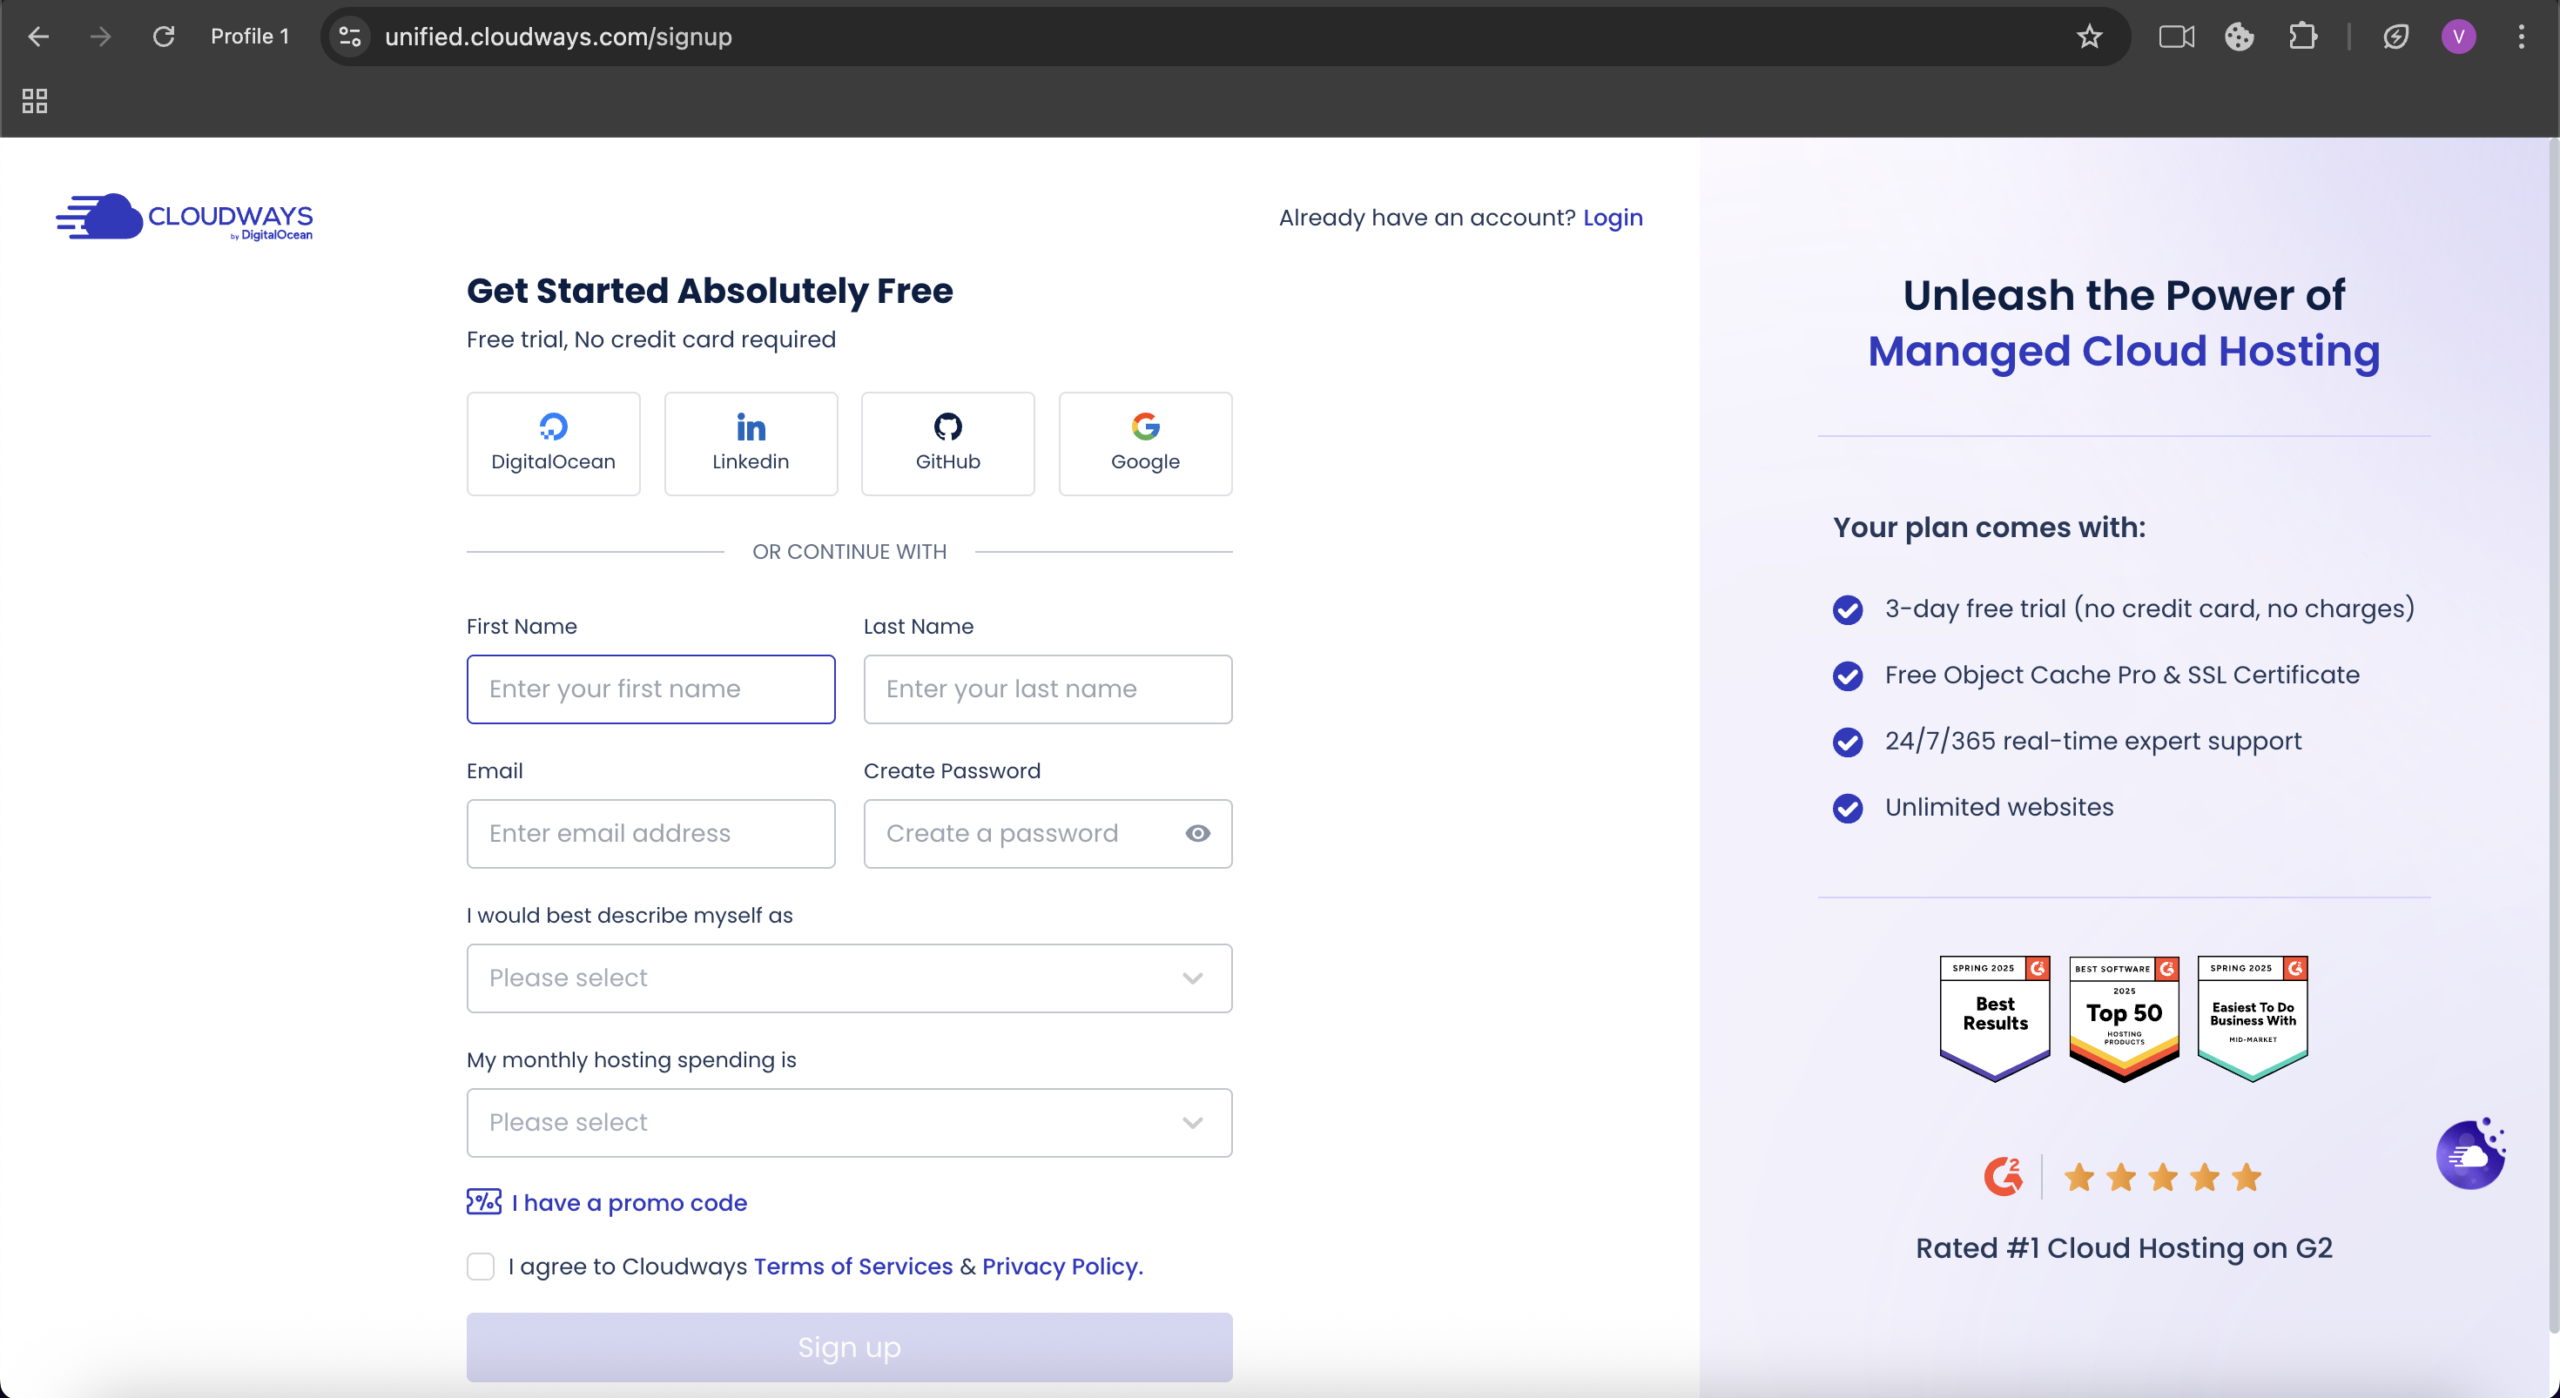Show password with the eye icon
Viewport: 2560px width, 1398px height.
(x=1197, y=833)
